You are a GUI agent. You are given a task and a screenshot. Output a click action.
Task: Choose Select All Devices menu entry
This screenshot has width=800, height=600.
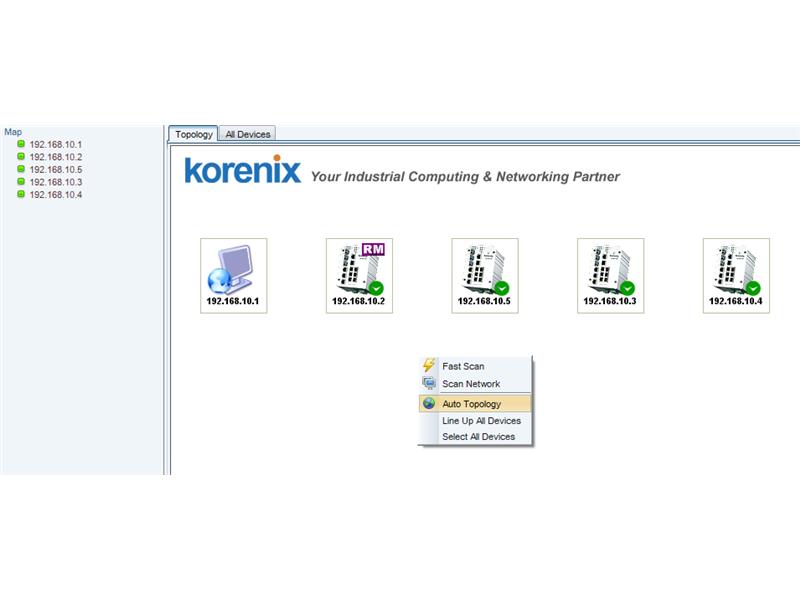[476, 437]
